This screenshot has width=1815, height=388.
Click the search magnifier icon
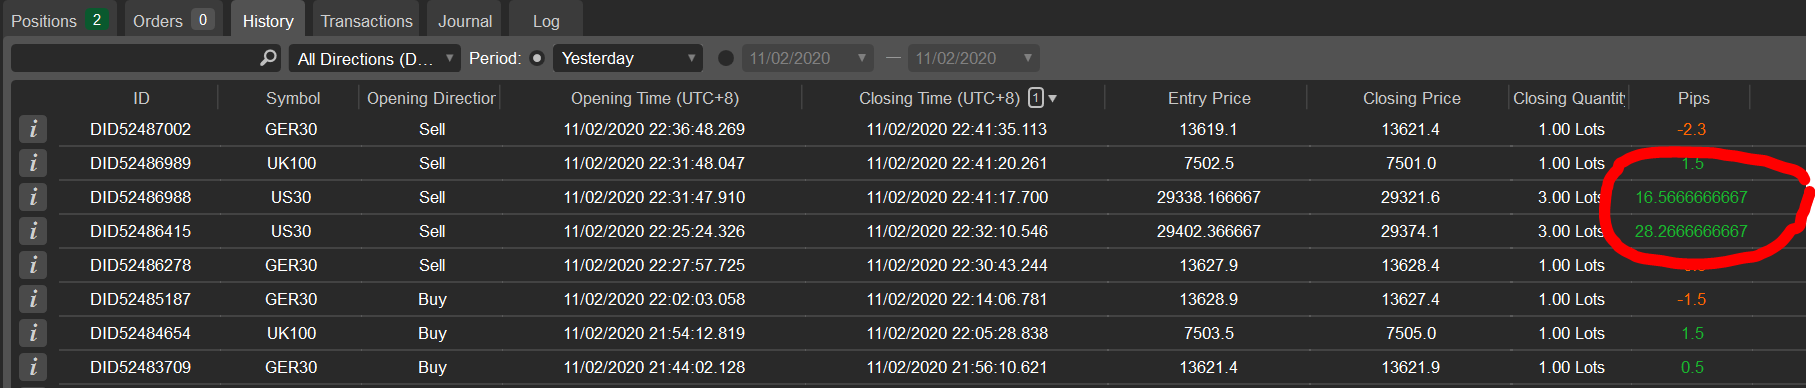268,58
